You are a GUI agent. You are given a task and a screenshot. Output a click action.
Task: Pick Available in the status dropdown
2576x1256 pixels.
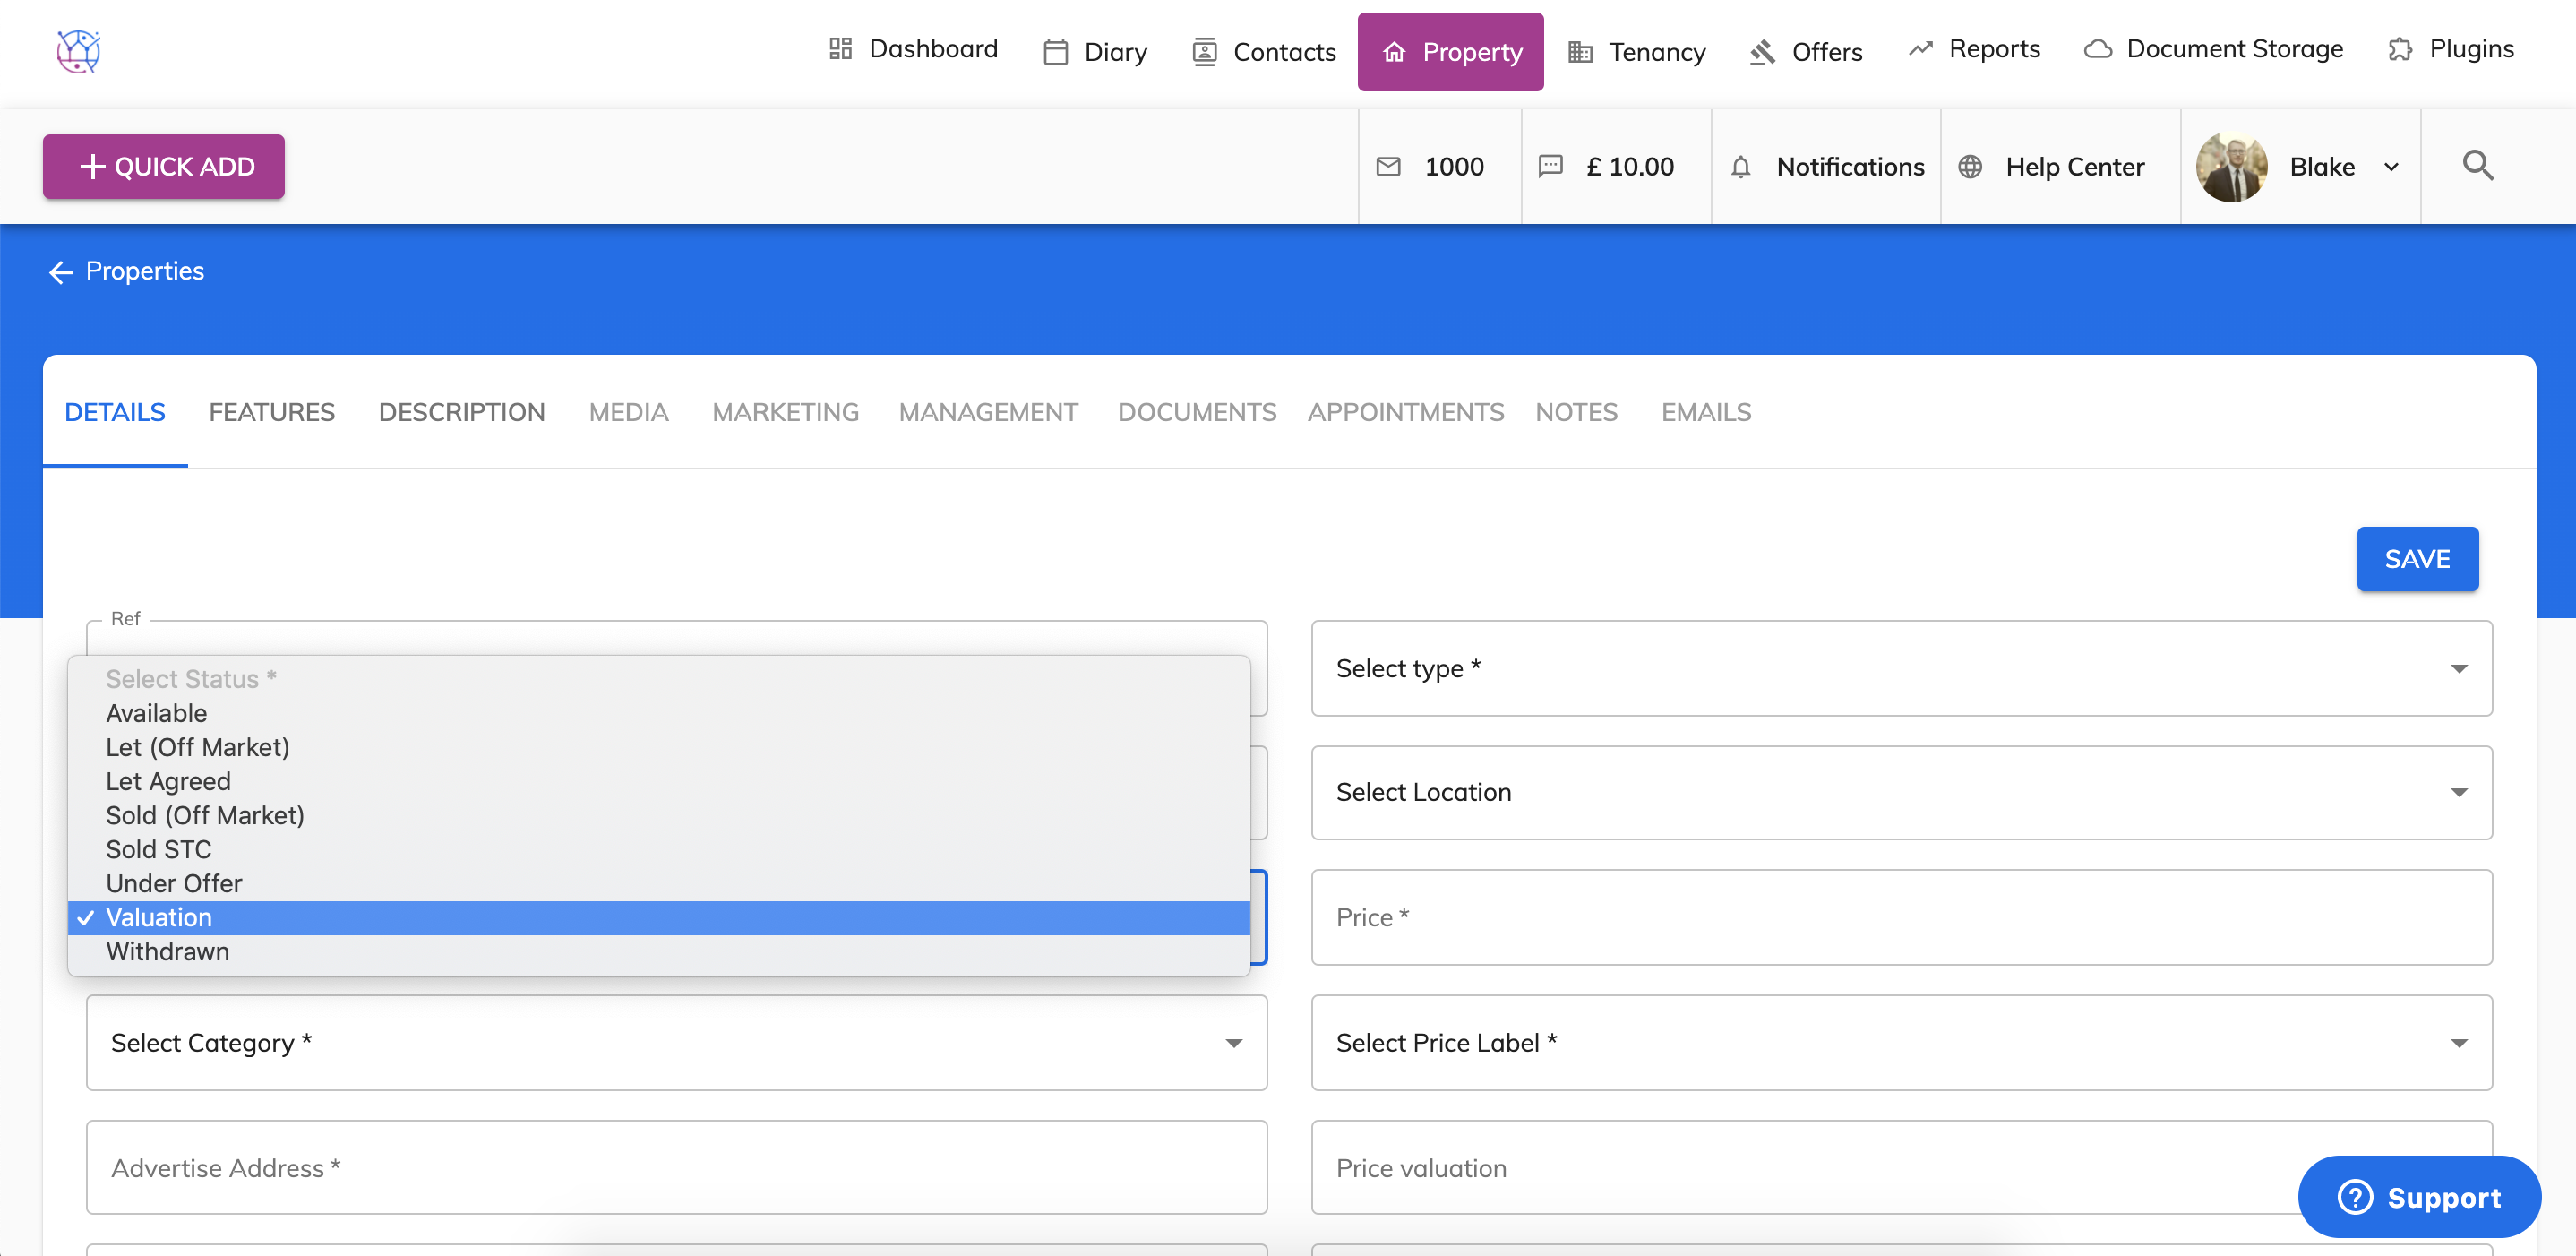(157, 713)
